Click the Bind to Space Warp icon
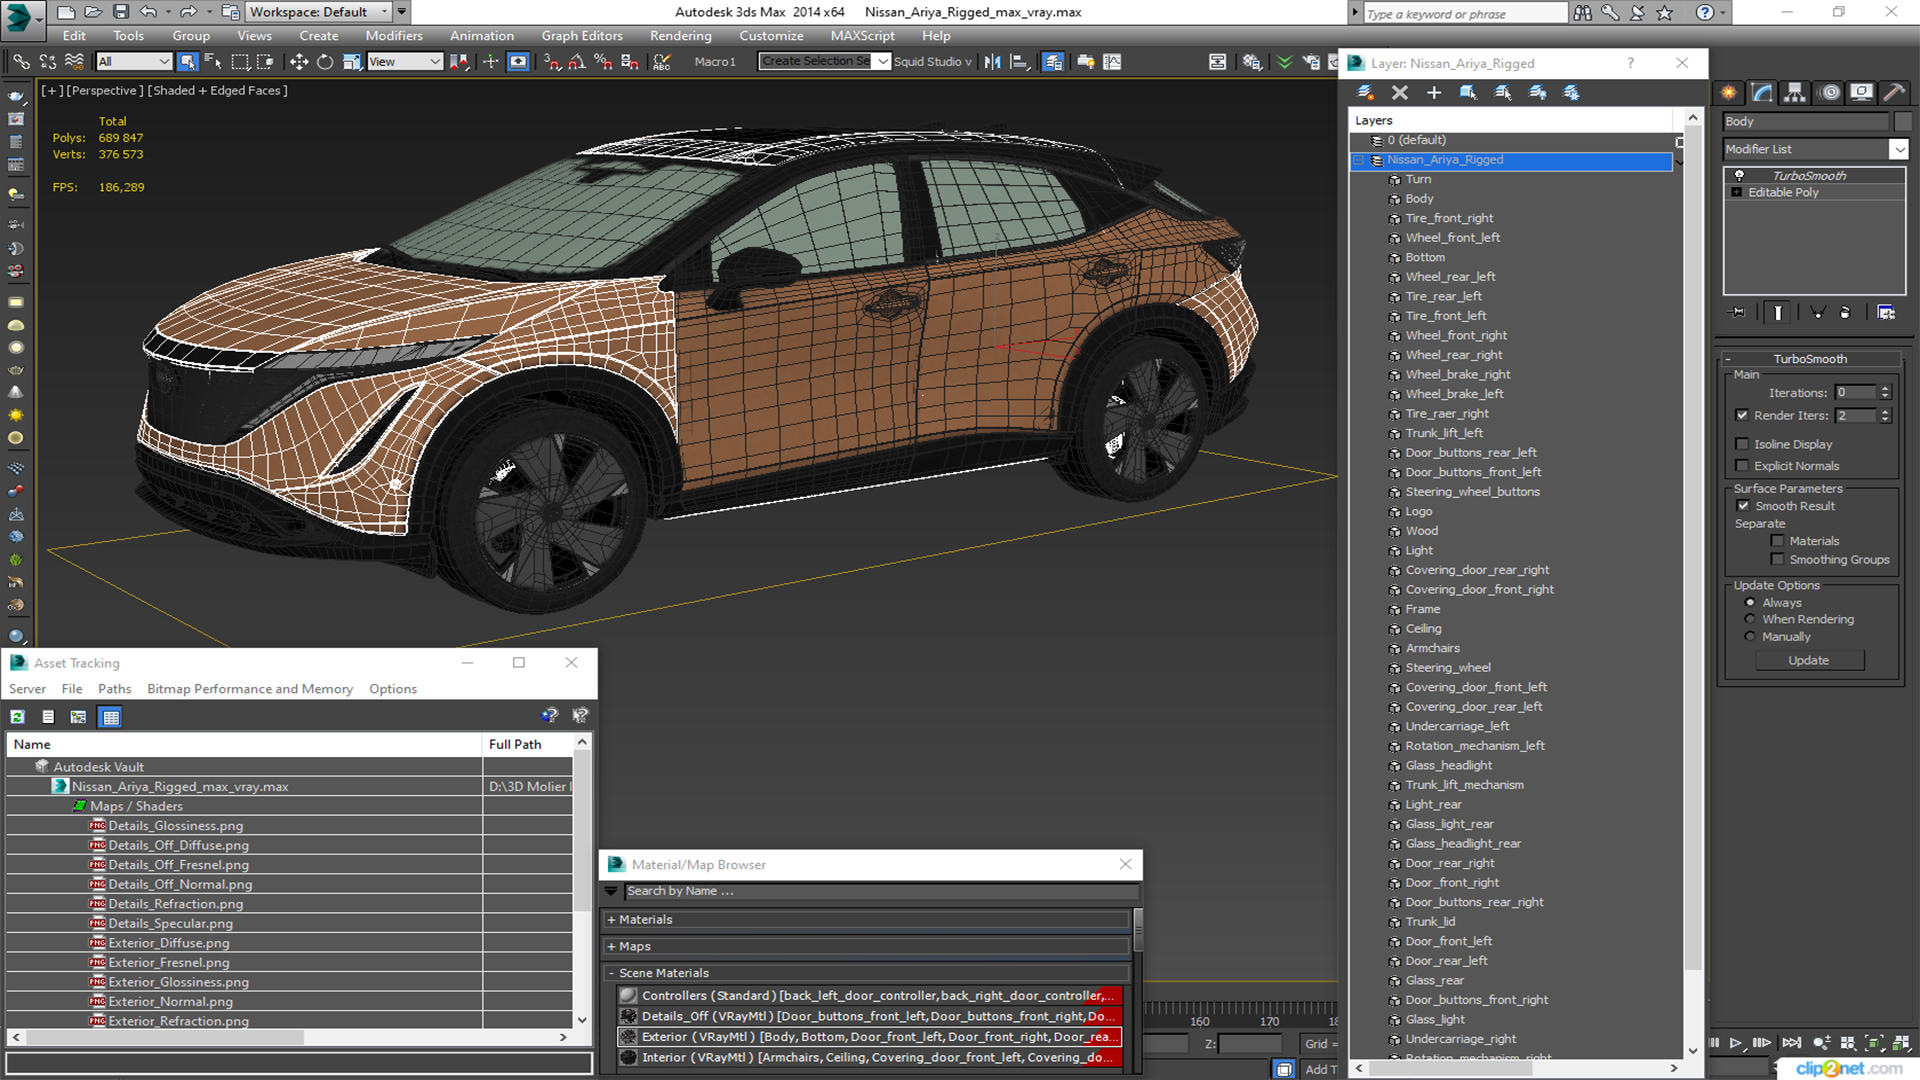 (x=74, y=62)
